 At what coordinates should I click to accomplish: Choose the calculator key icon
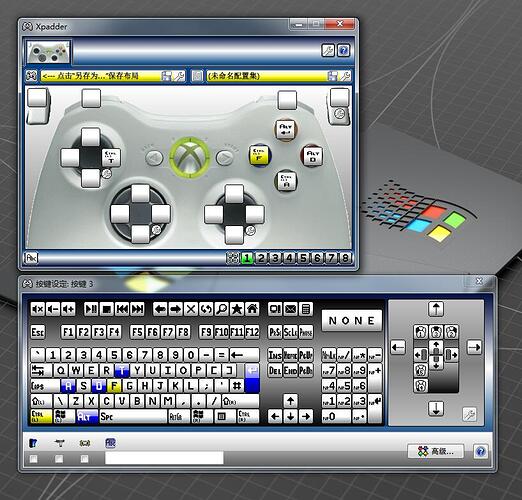pos(306,309)
